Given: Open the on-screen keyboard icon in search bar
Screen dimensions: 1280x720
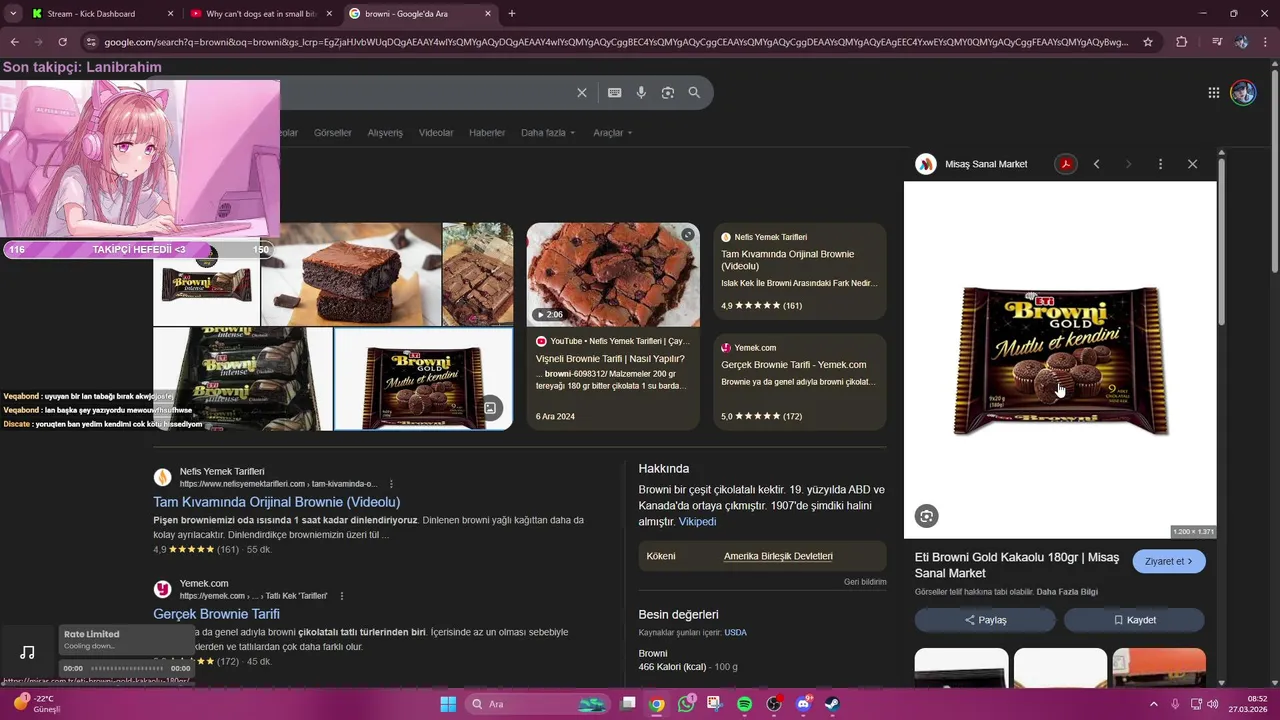Looking at the screenshot, I should coord(615,93).
